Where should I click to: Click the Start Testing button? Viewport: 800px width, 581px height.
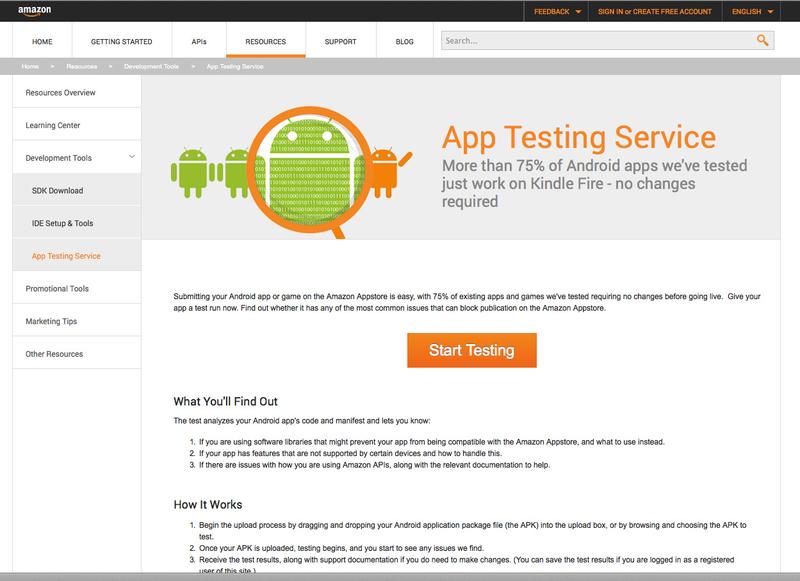[x=471, y=350]
